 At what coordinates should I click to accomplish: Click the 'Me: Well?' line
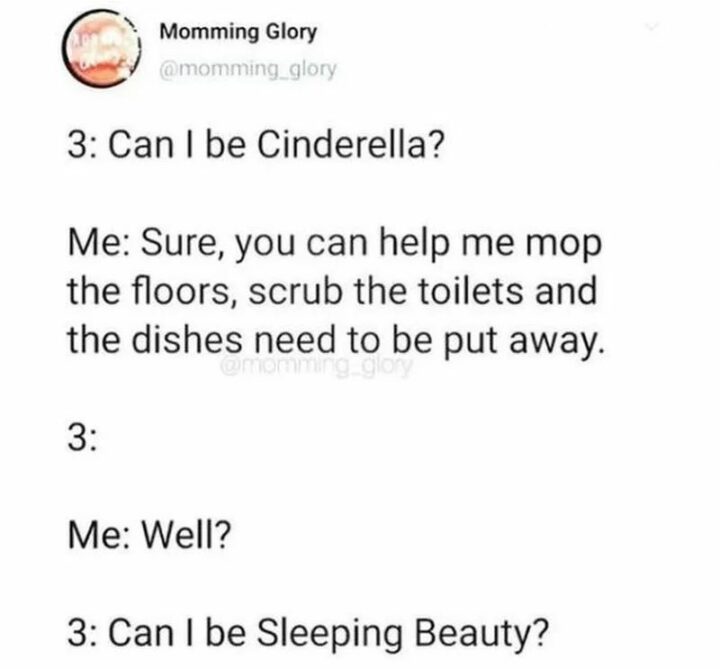pyautogui.click(x=148, y=534)
